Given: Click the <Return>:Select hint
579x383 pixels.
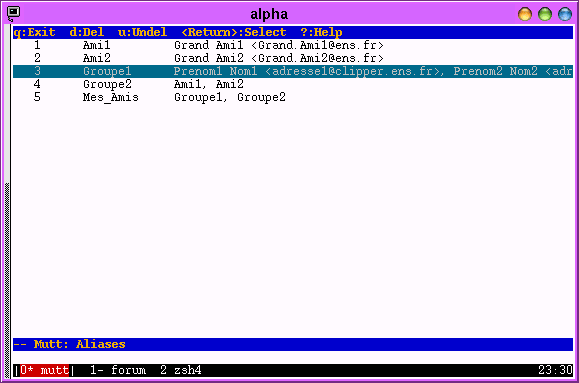Looking at the screenshot, I should [x=234, y=33].
